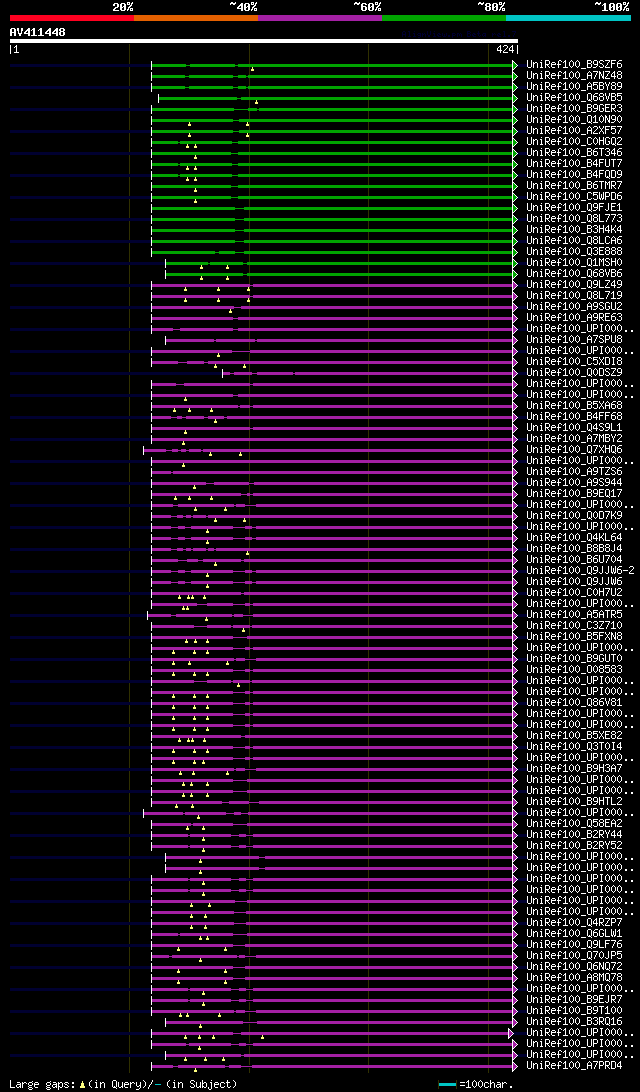640x1092 pixels.
Task: Open hit UniRef100_A7NZ48
Action: (x=575, y=75)
